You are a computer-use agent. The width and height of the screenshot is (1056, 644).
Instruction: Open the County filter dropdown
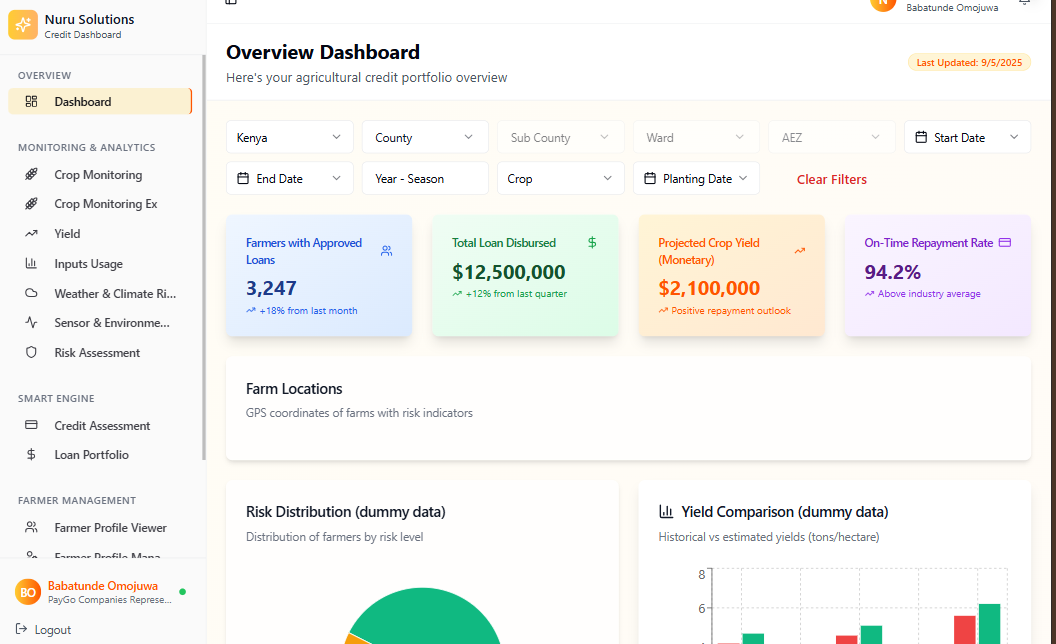[x=425, y=137]
